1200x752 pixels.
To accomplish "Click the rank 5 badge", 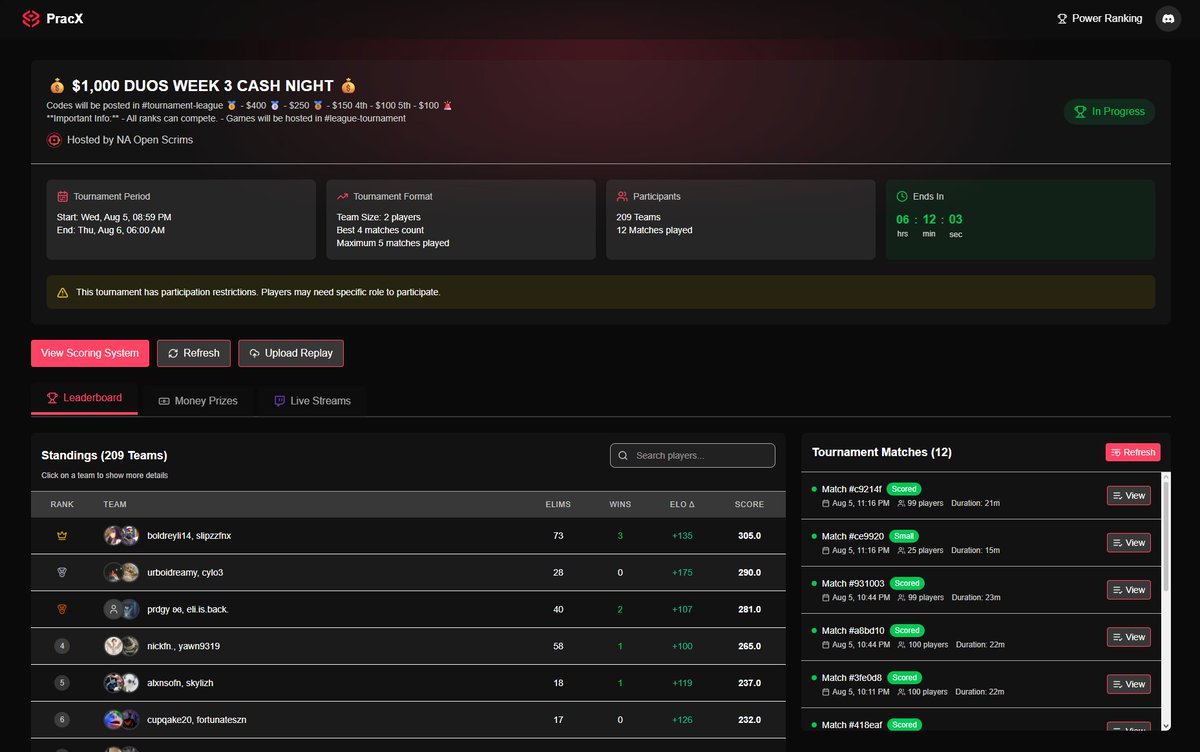I will click(62, 683).
